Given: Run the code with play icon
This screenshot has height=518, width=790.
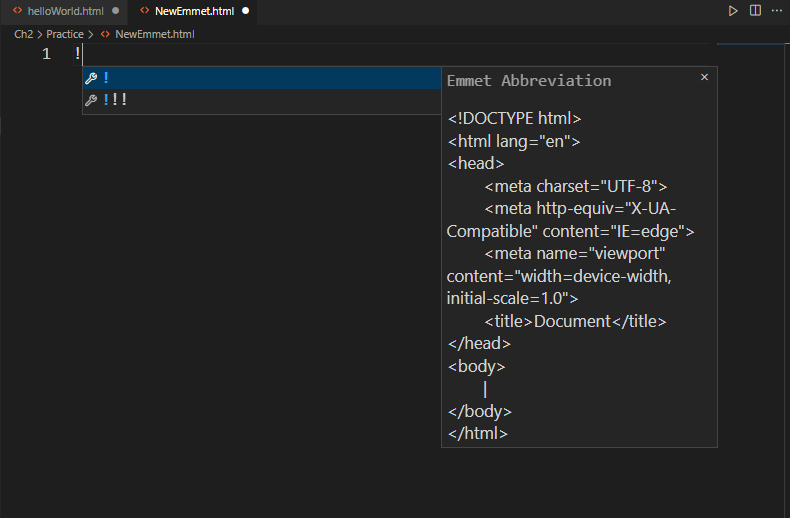Looking at the screenshot, I should (x=733, y=11).
